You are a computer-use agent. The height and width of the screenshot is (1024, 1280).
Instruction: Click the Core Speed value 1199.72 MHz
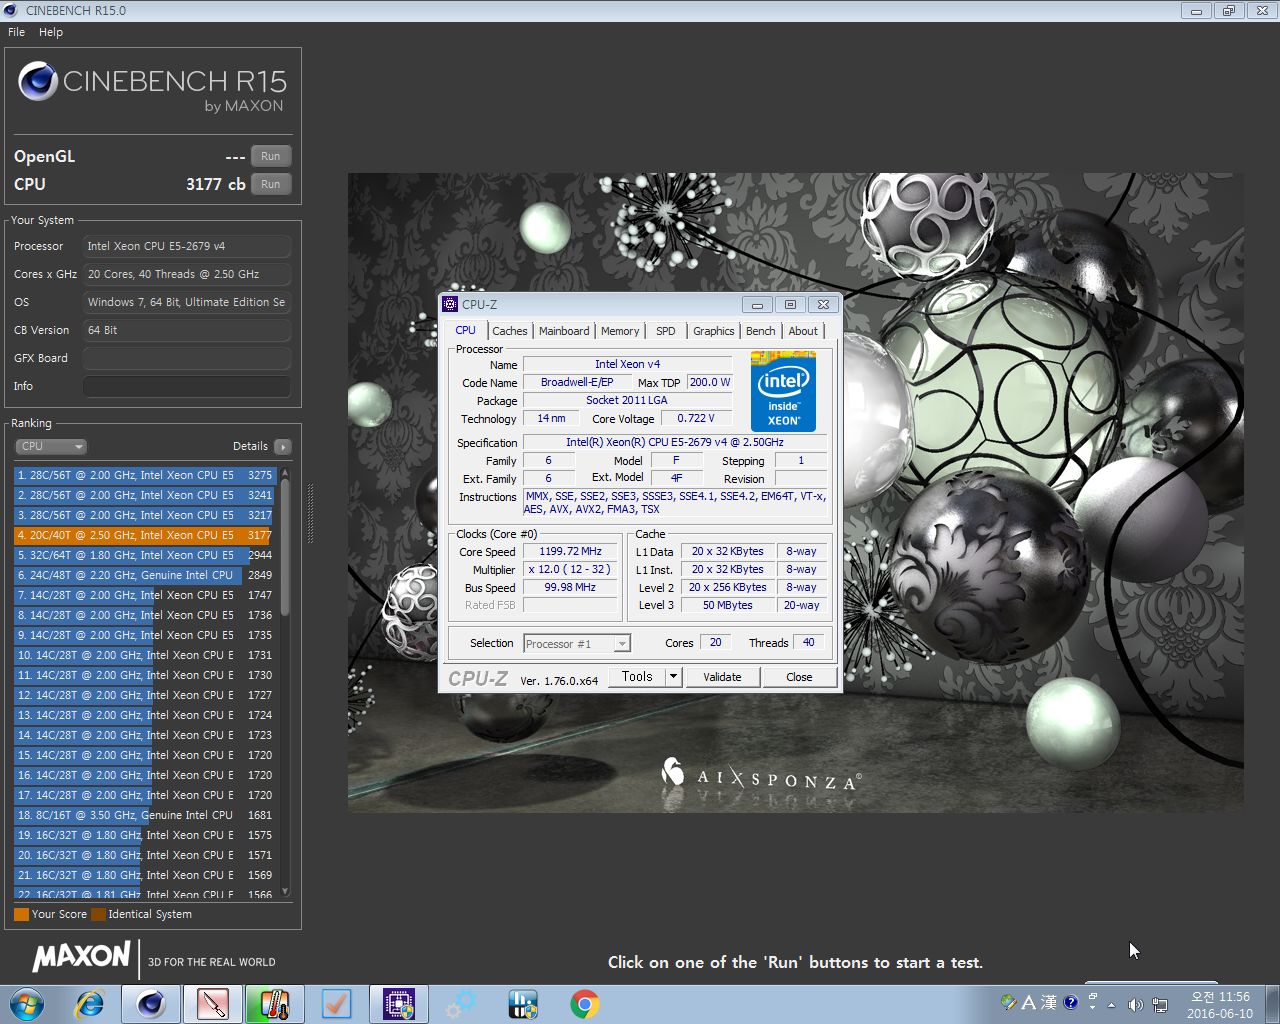click(571, 551)
